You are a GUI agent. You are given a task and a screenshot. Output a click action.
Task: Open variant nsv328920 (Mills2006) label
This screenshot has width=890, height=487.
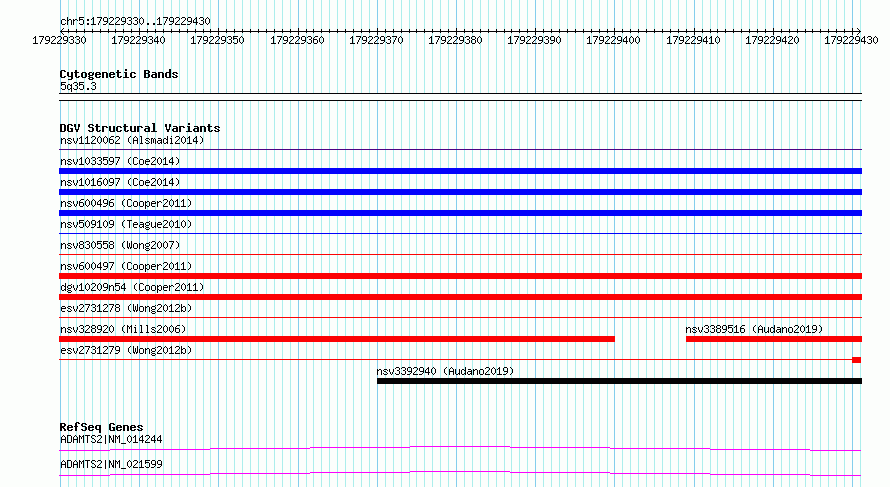tap(123, 329)
